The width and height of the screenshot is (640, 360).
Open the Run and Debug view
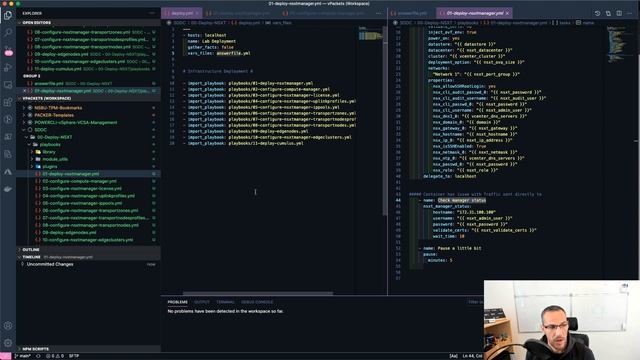coord(8,68)
